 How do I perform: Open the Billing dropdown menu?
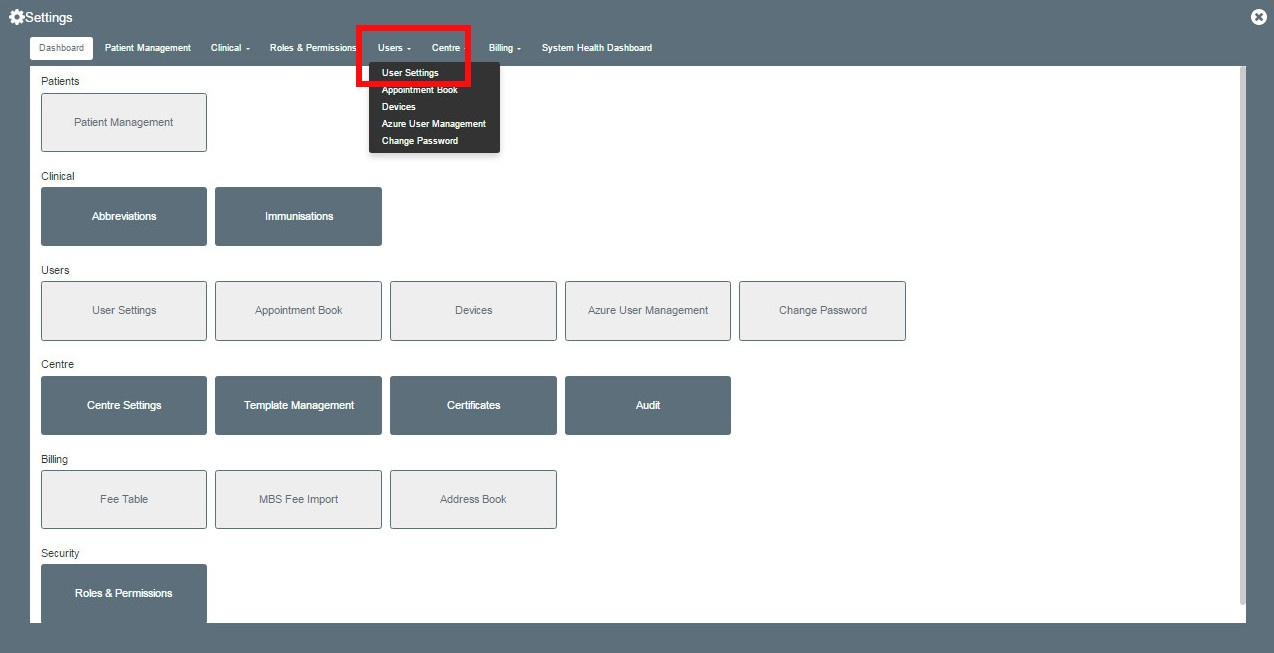coord(504,47)
